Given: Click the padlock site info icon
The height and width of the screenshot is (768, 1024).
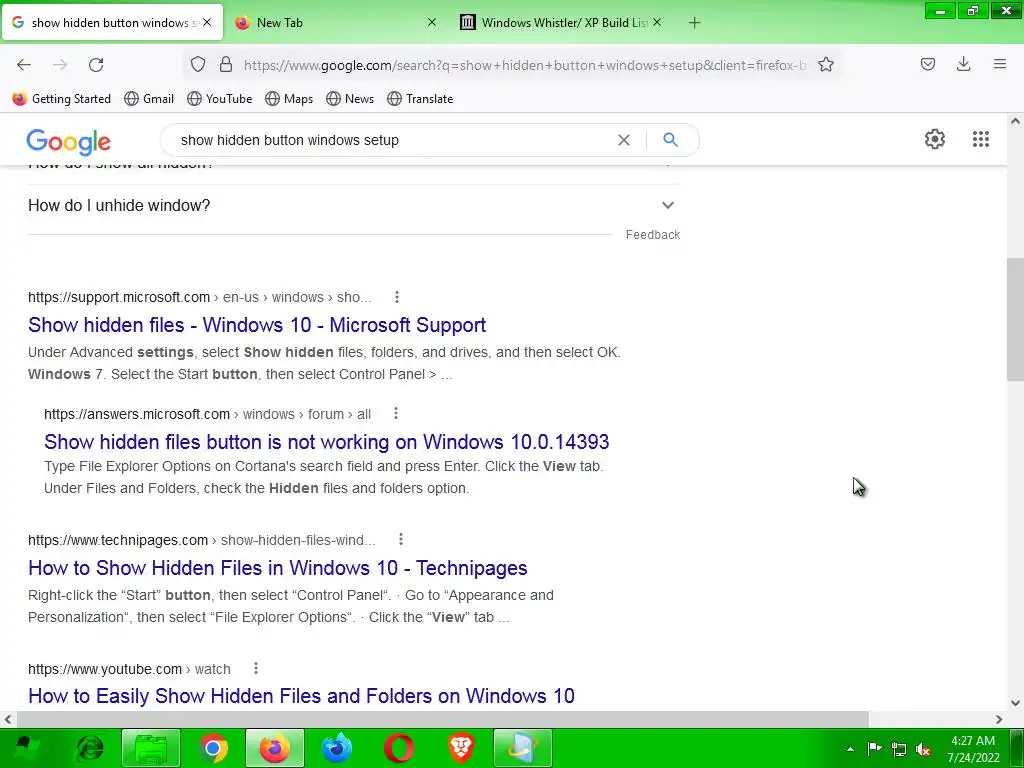Looking at the screenshot, I should point(226,64).
